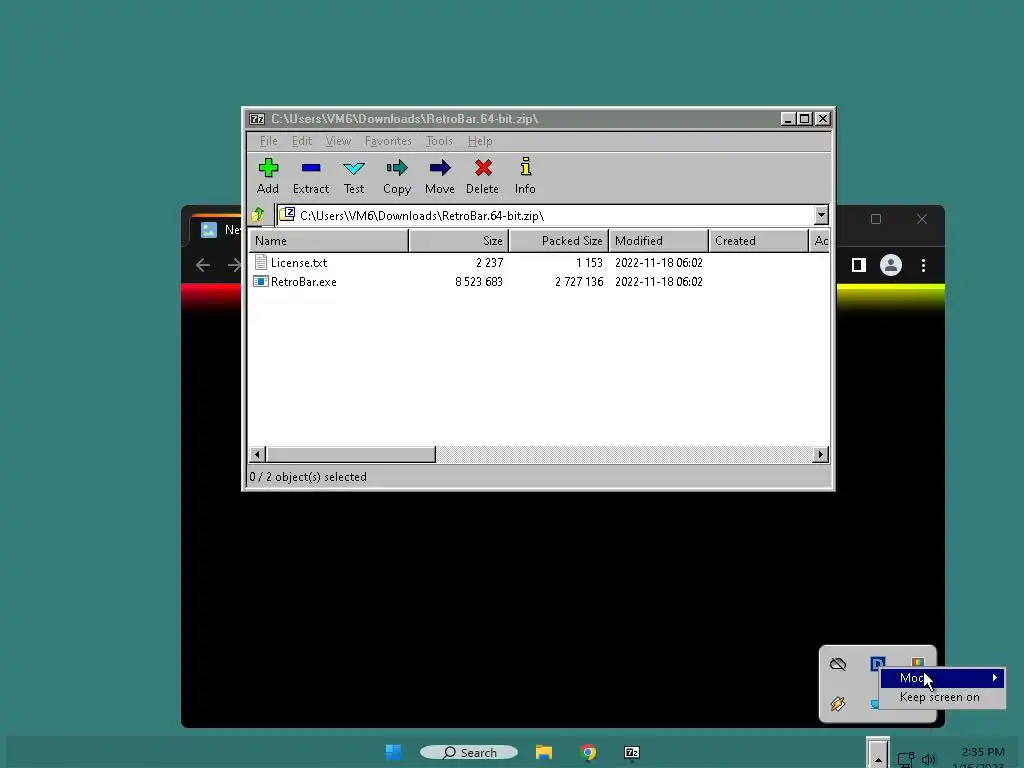Image resolution: width=1024 pixels, height=768 pixels.
Task: Open the Windows Start button
Action: tap(394, 752)
